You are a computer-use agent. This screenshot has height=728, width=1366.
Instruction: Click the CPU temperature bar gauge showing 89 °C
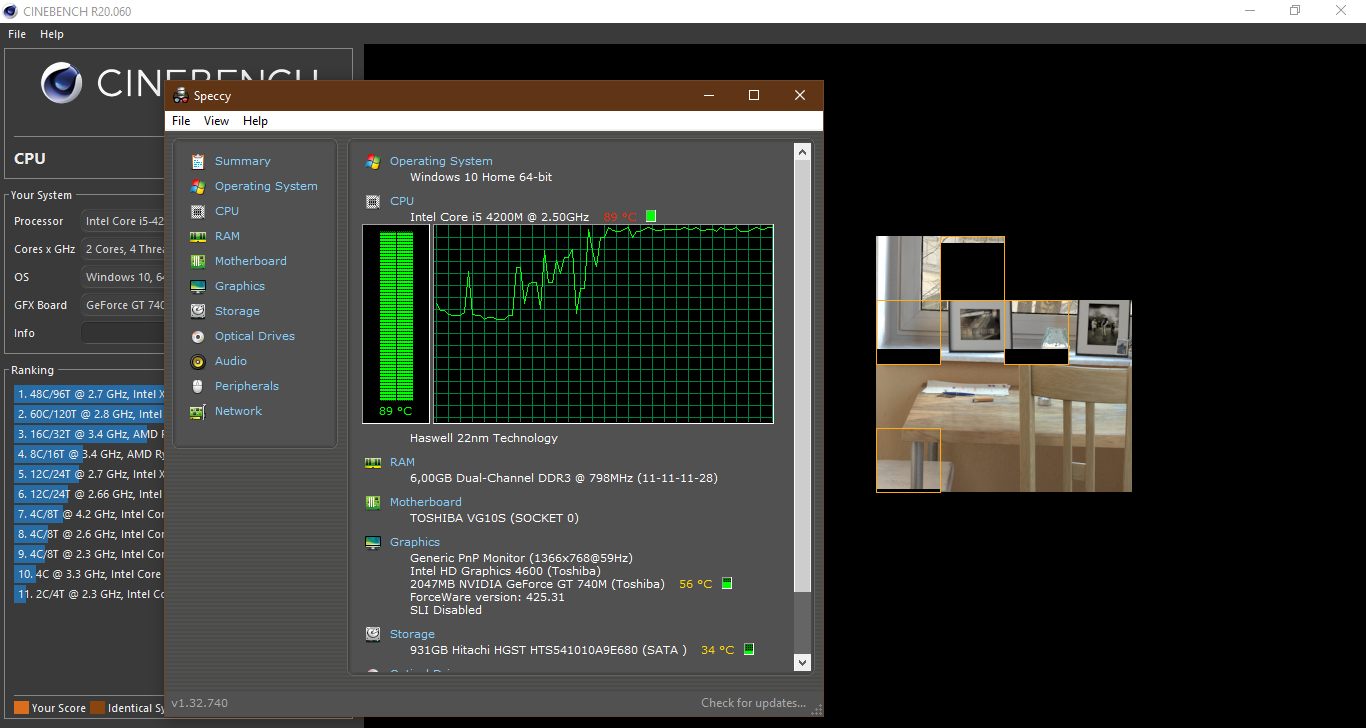click(396, 324)
